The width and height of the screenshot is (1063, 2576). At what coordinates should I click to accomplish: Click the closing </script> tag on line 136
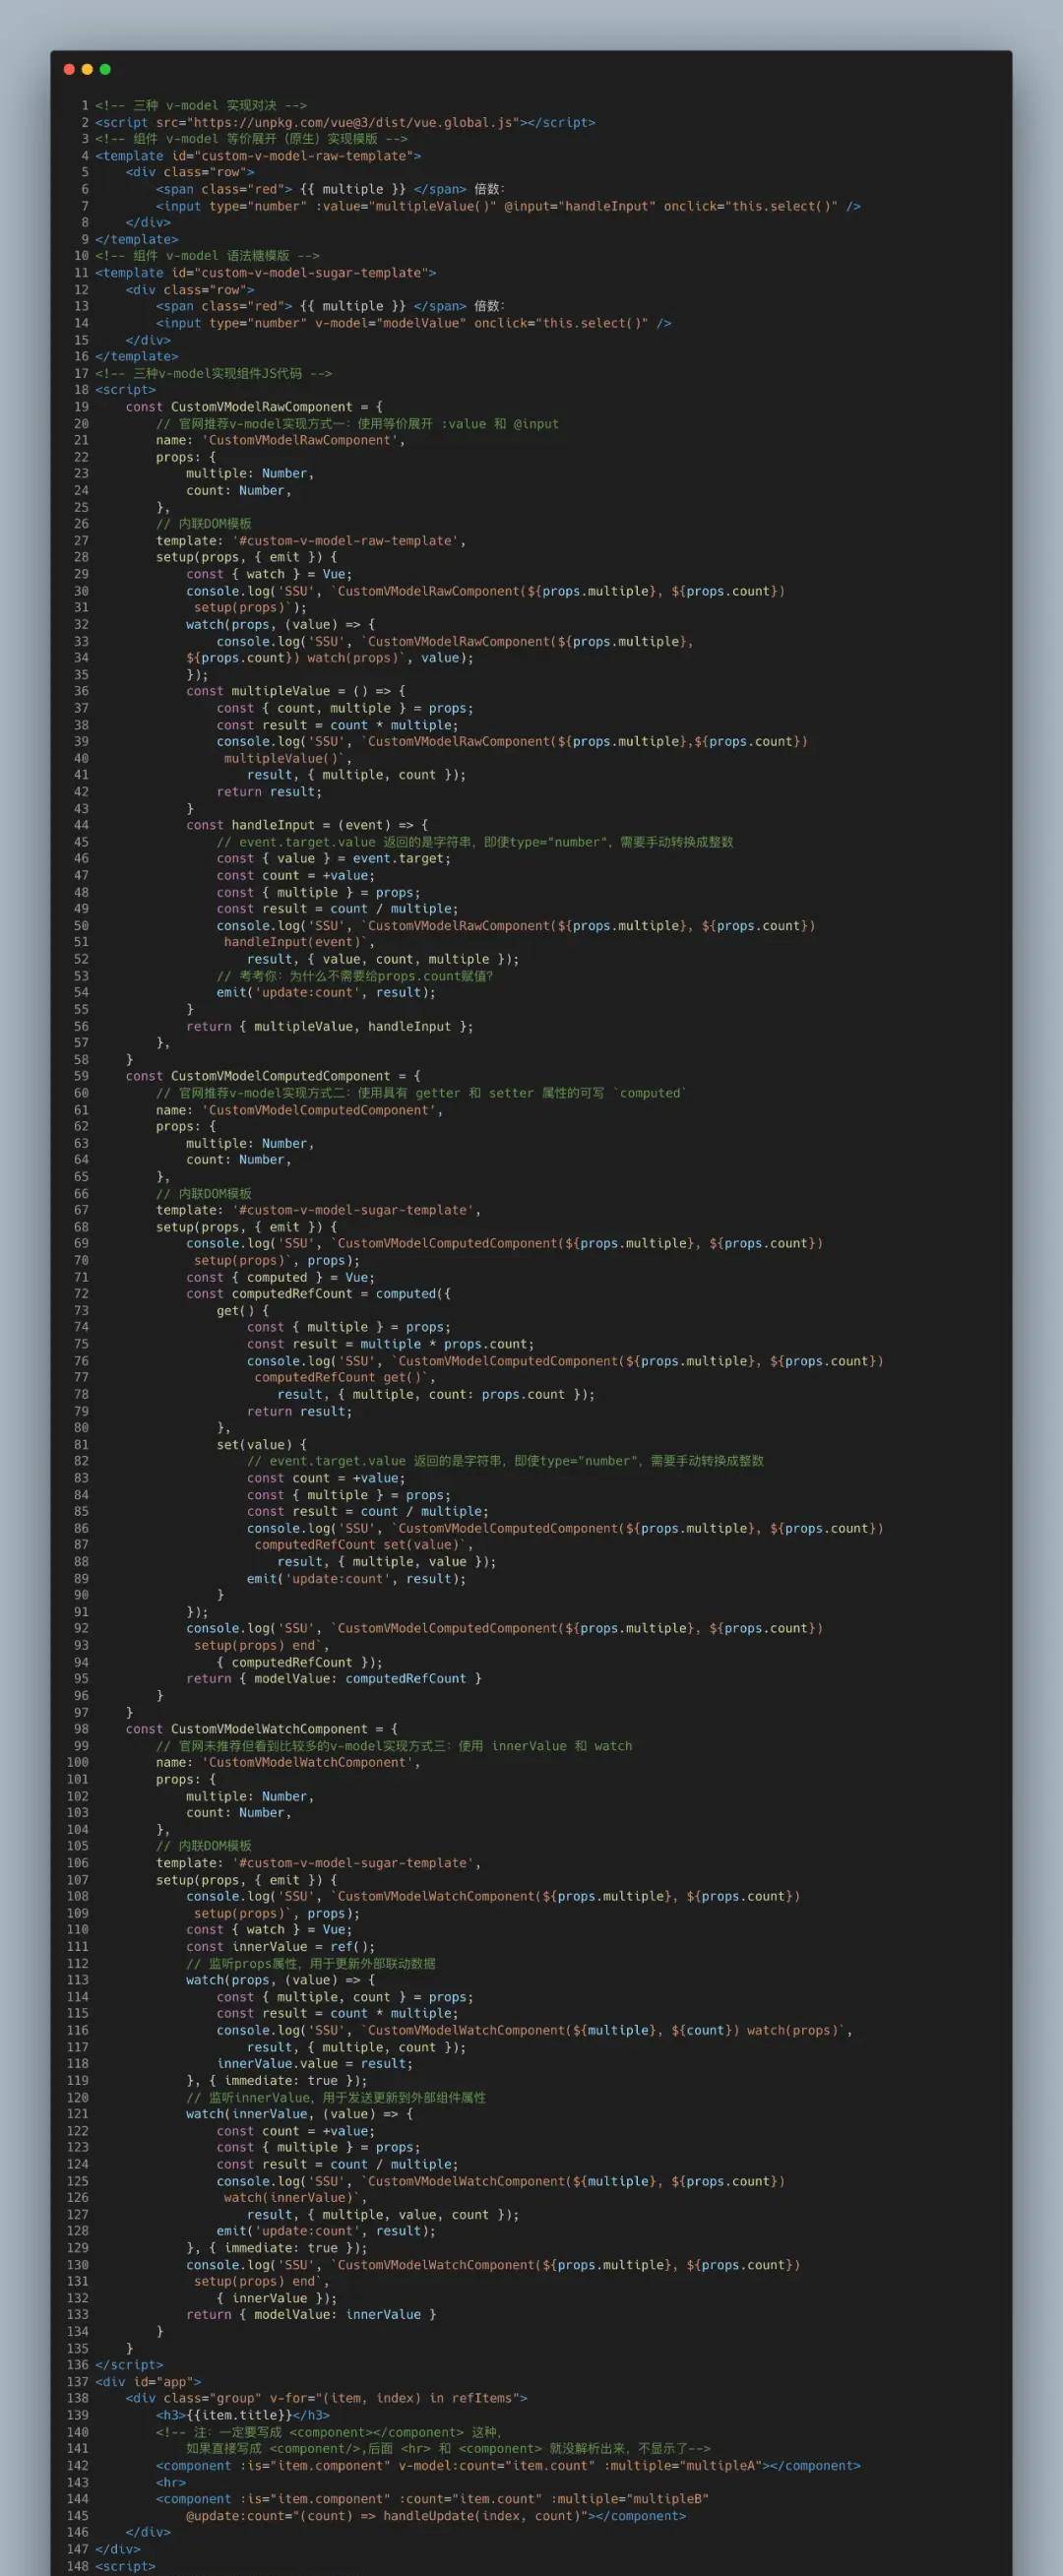point(129,2364)
